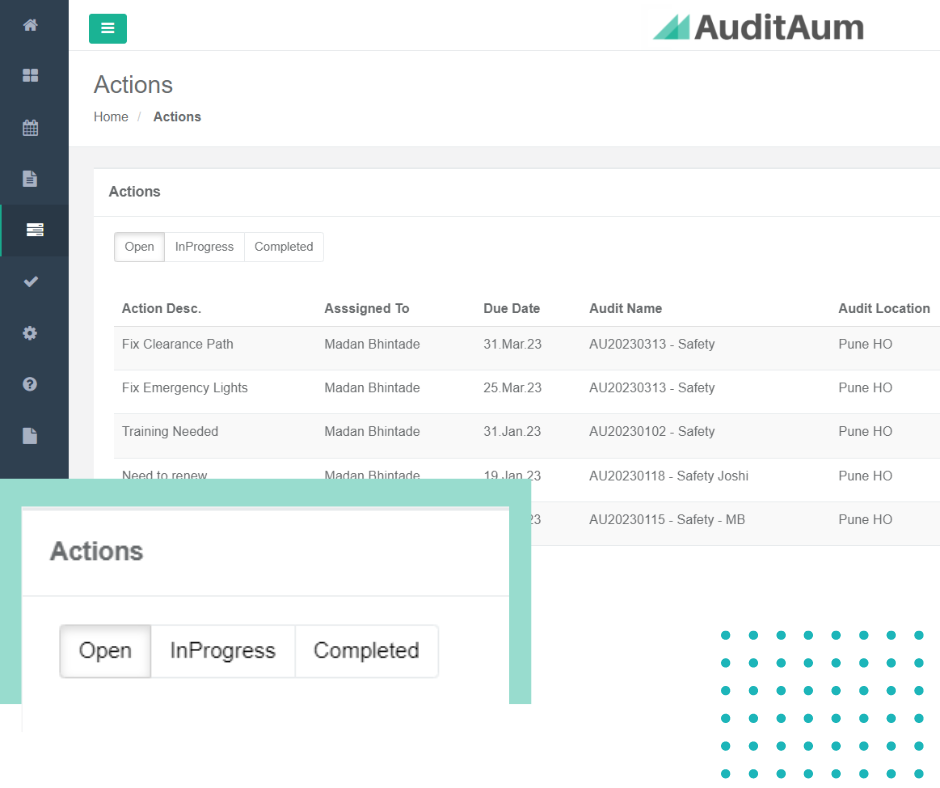The width and height of the screenshot is (940, 788).
Task: Go to Home breadcrumb link
Action: [x=111, y=117]
